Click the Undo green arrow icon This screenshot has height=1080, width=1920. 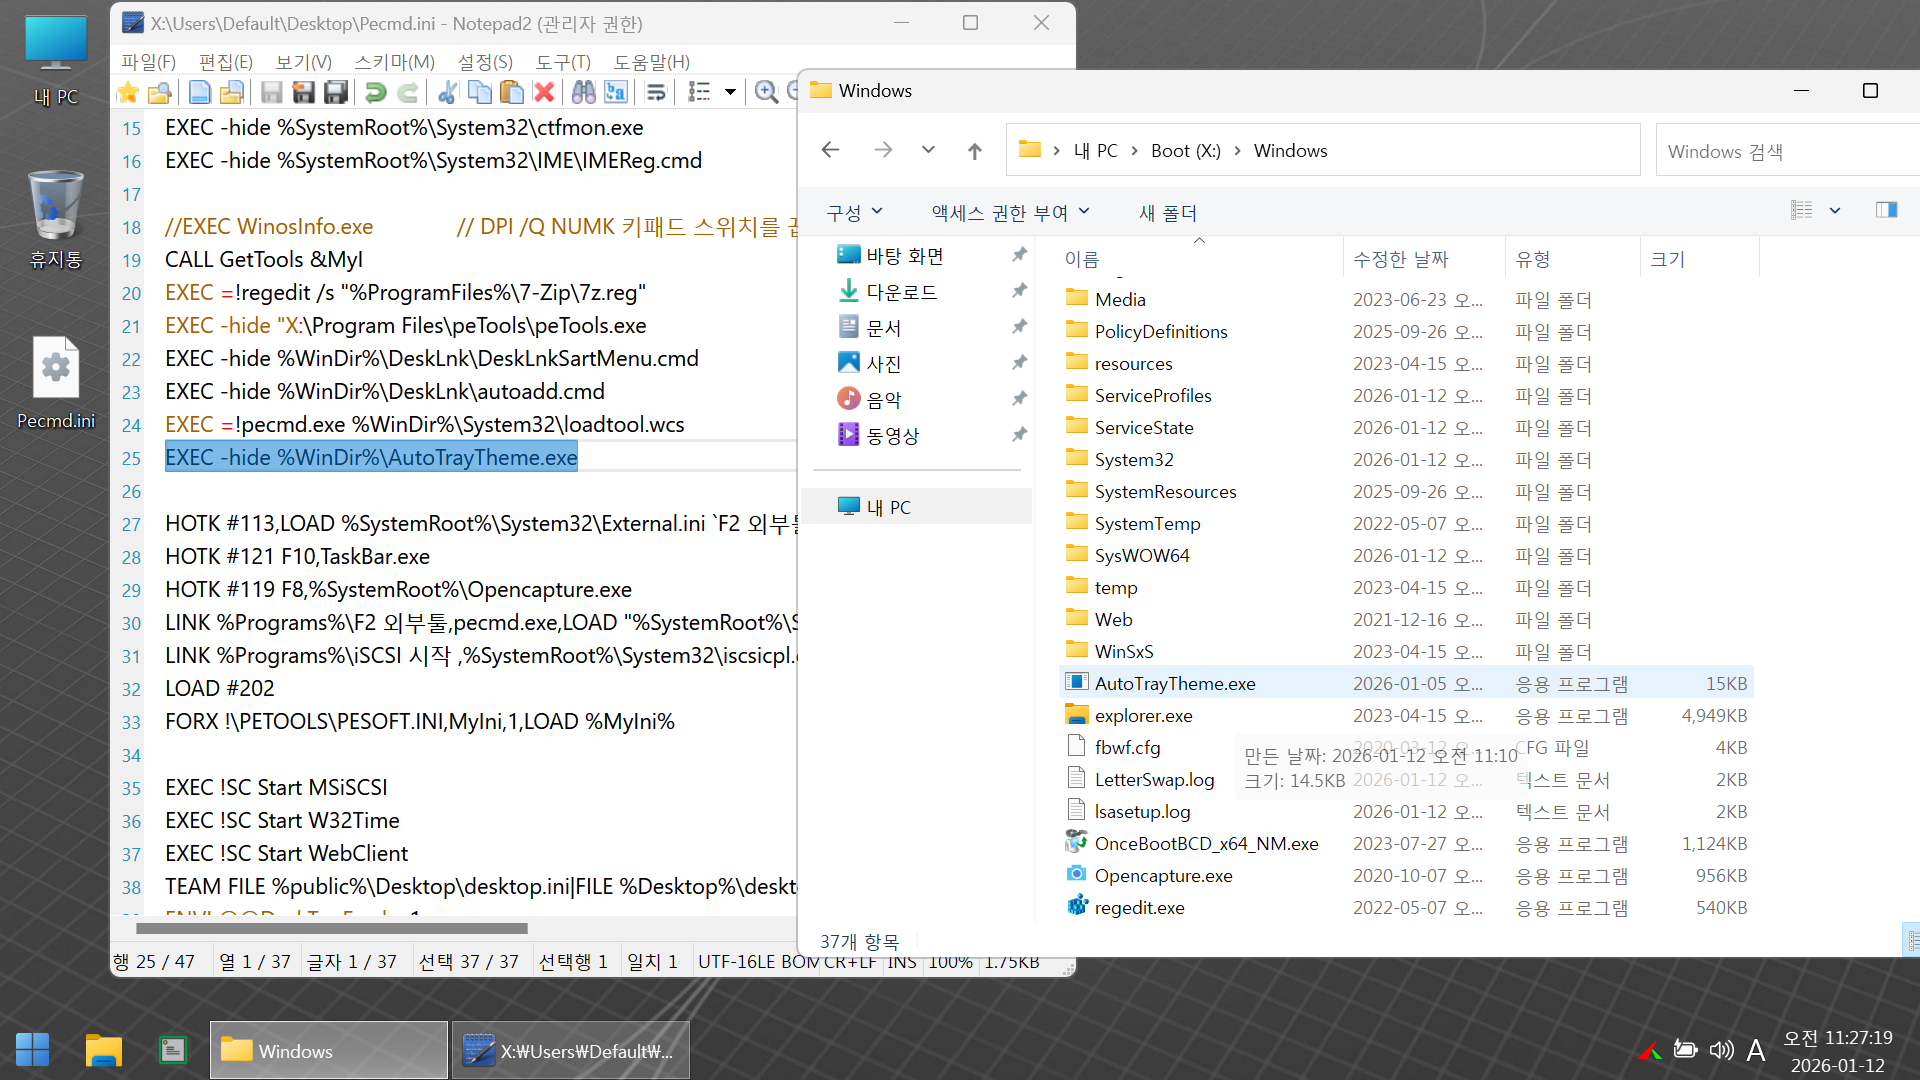pos(375,93)
